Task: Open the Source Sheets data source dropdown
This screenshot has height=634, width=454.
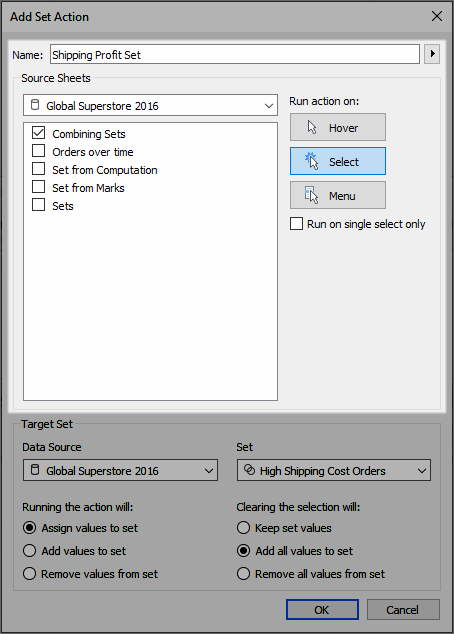Action: [150, 105]
